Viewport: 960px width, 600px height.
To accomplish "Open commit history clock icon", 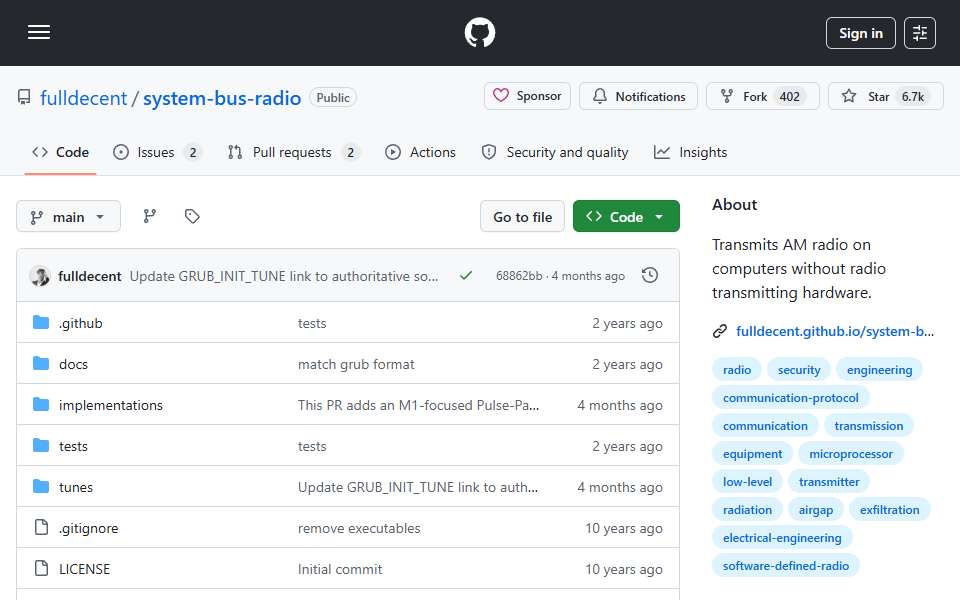I will click(x=650, y=276).
